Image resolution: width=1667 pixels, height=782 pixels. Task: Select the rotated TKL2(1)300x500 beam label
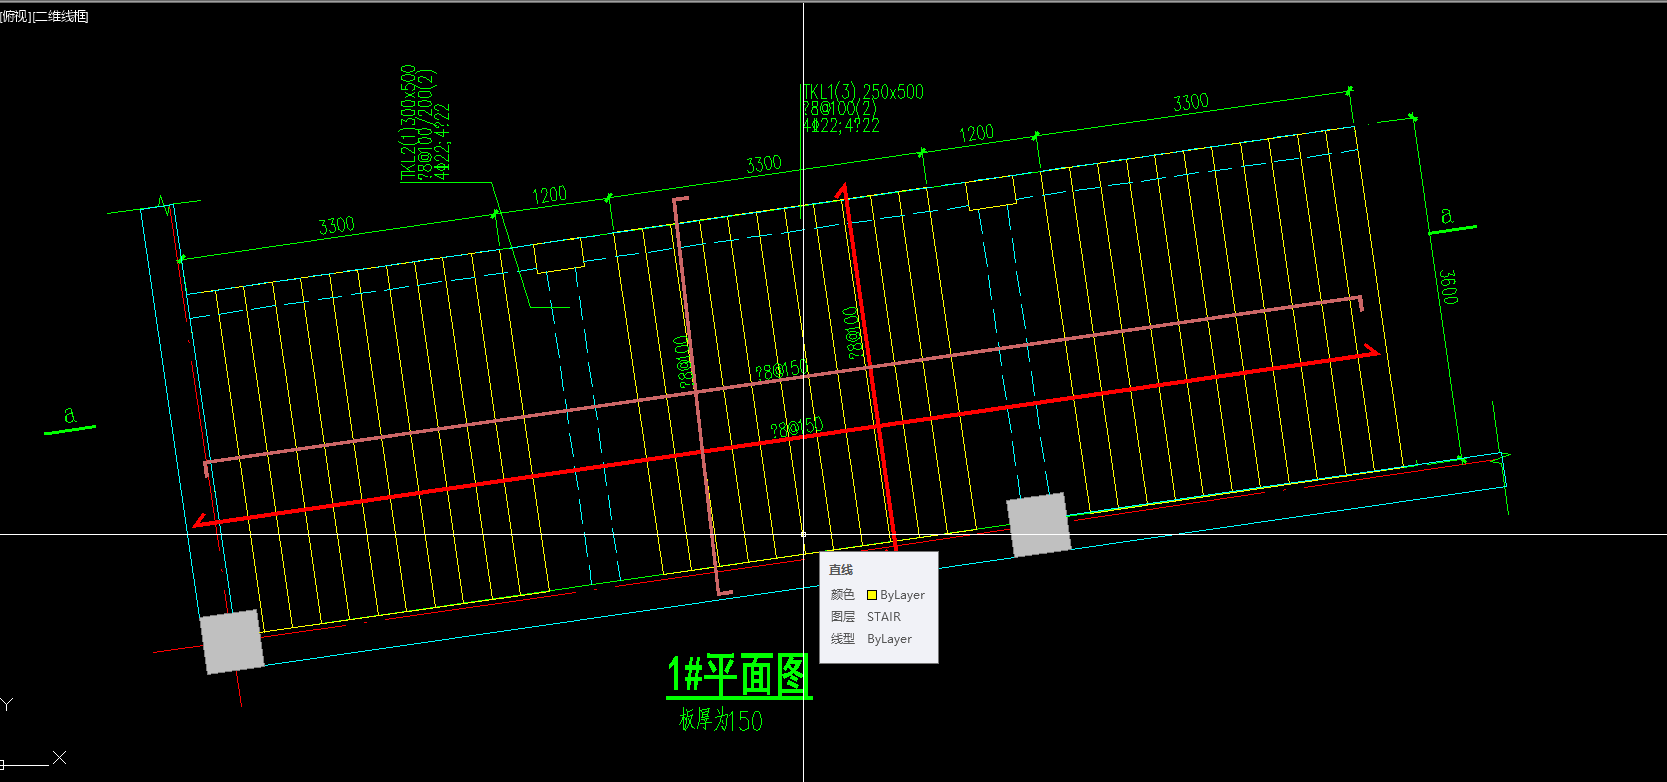tap(408, 124)
